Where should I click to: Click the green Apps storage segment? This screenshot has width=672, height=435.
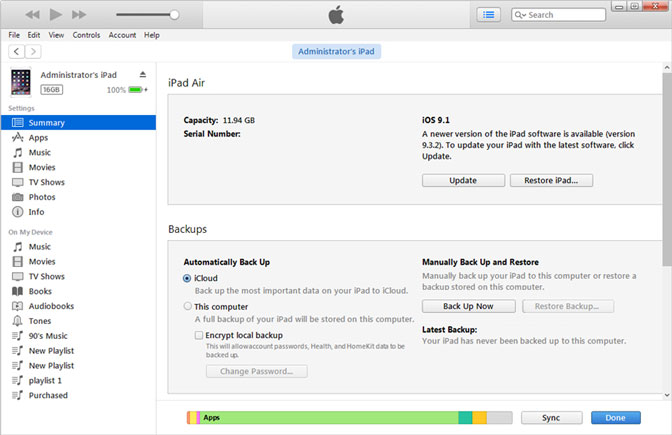[329, 417]
